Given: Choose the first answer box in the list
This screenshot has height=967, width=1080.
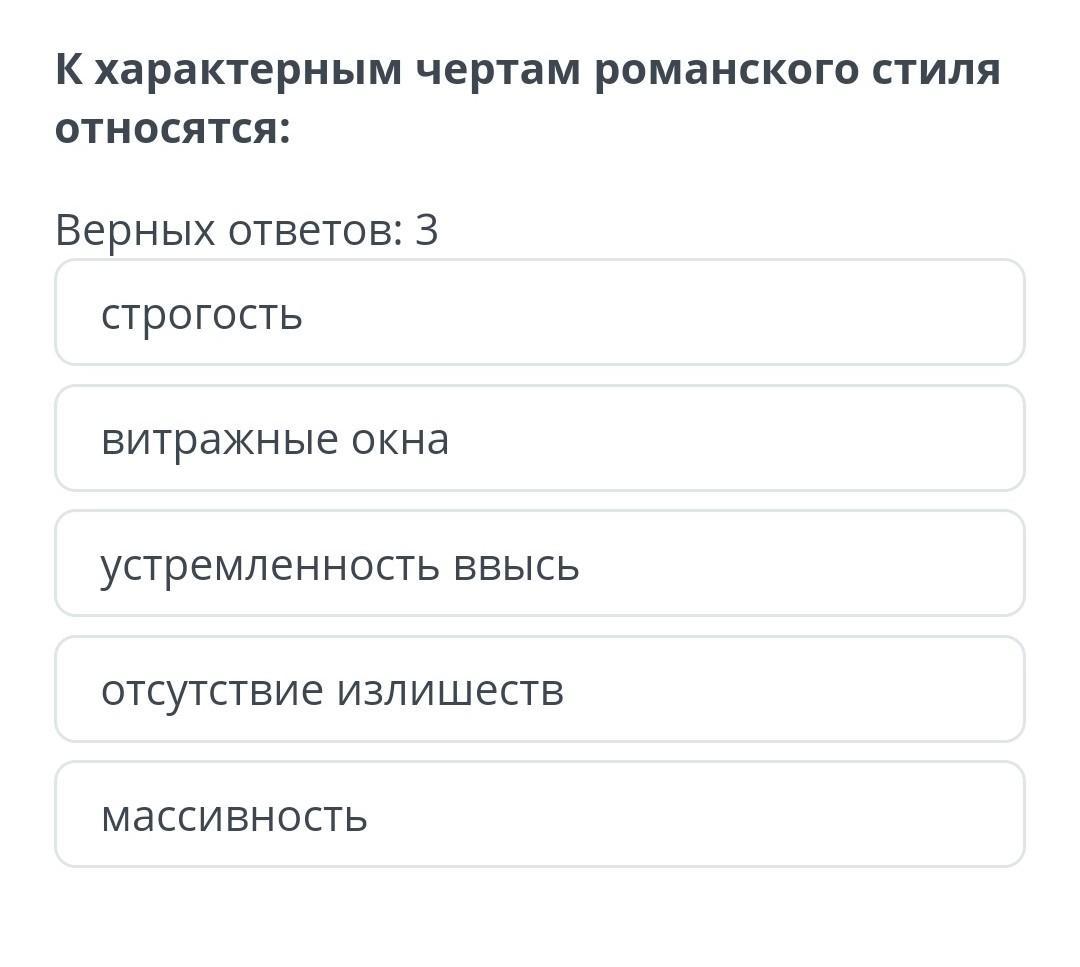Looking at the screenshot, I should tap(540, 313).
